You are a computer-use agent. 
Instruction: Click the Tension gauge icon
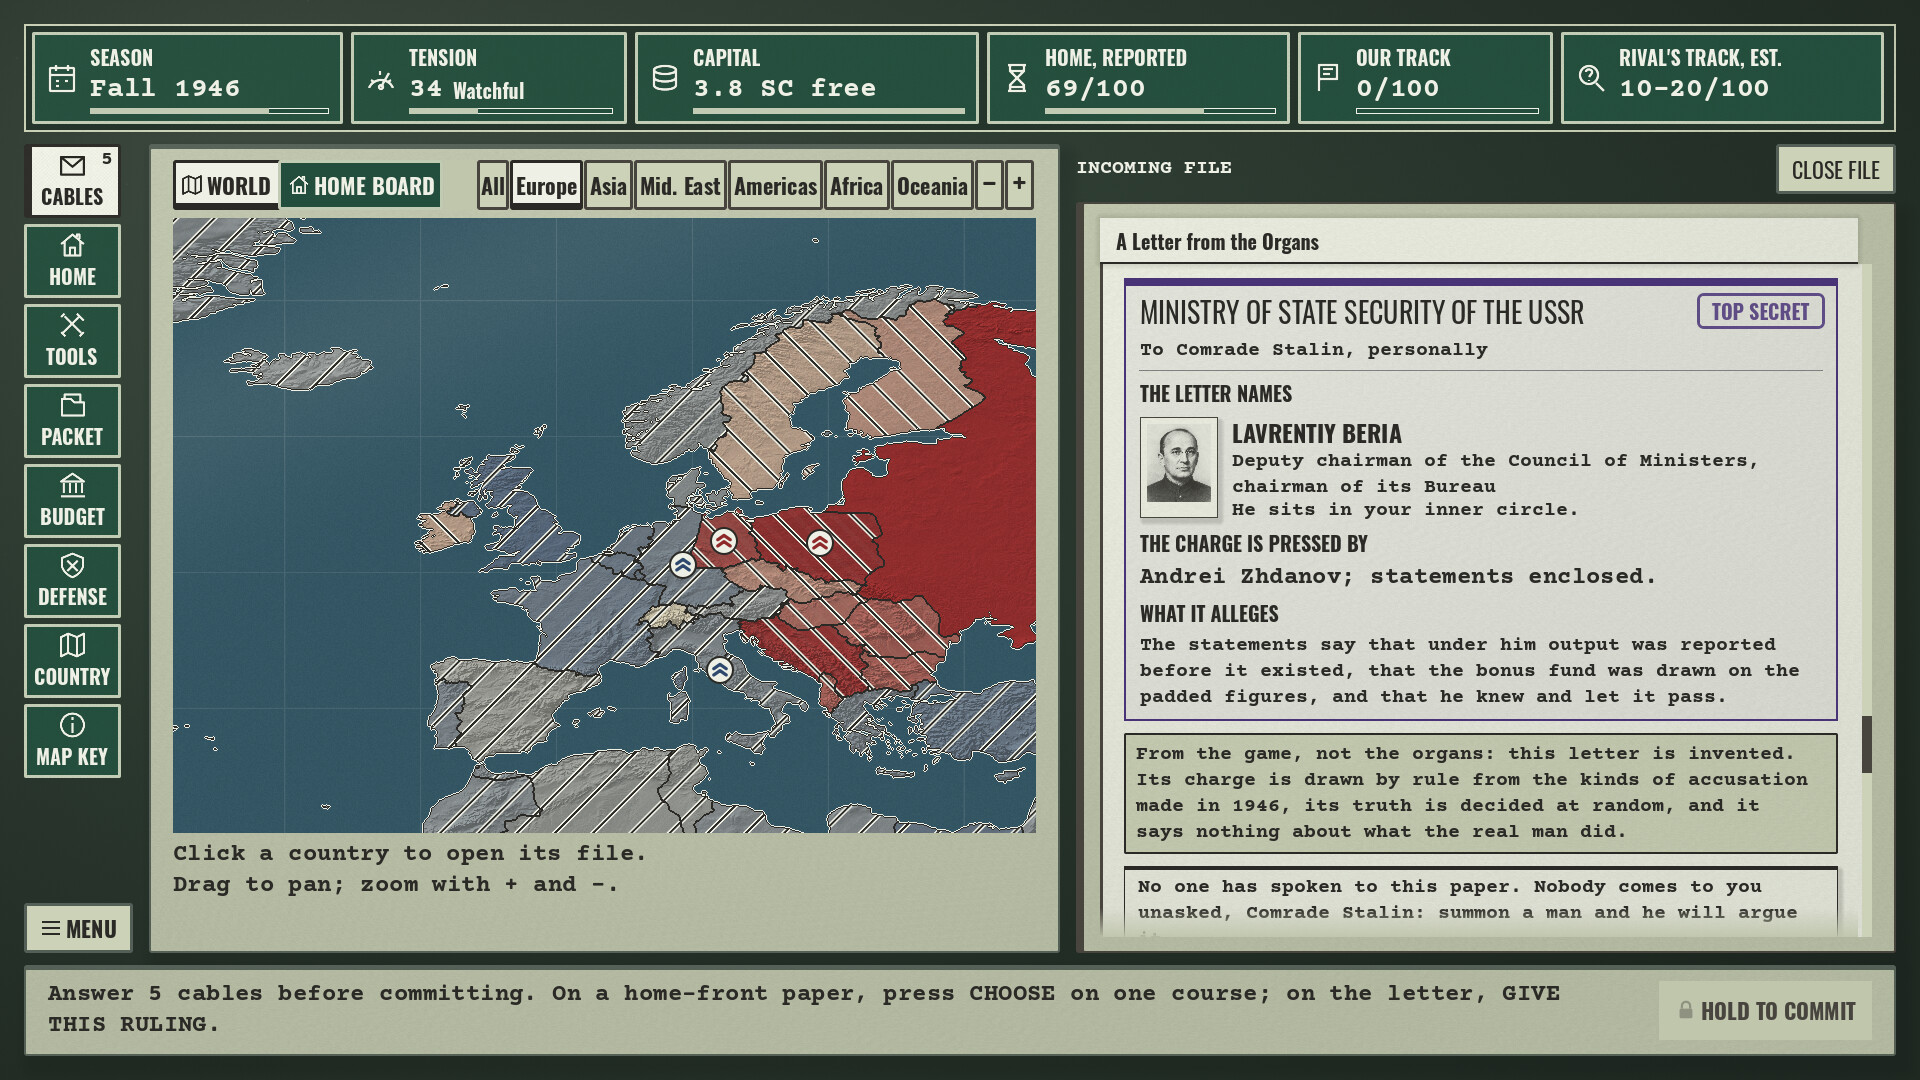381,80
